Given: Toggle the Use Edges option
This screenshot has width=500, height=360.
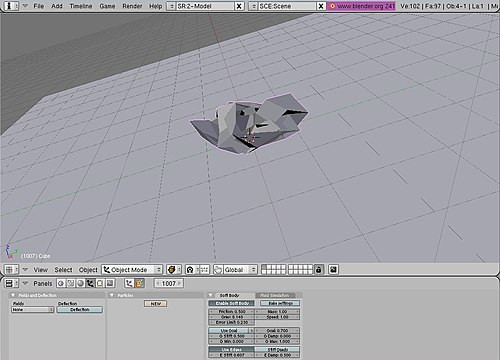Looking at the screenshot, I should pos(231,349).
